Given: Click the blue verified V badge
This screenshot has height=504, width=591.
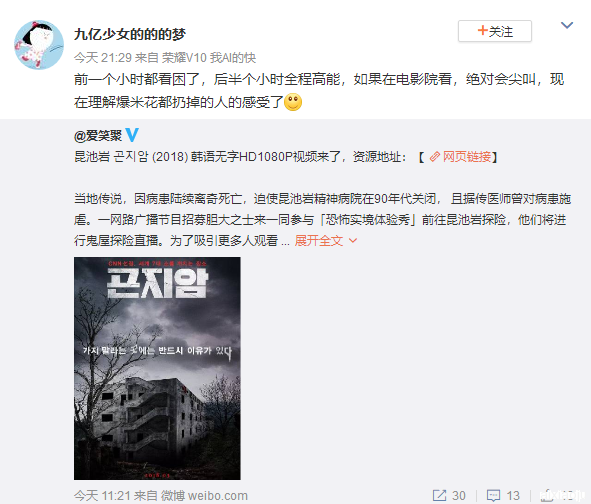Looking at the screenshot, I should coord(132,135).
